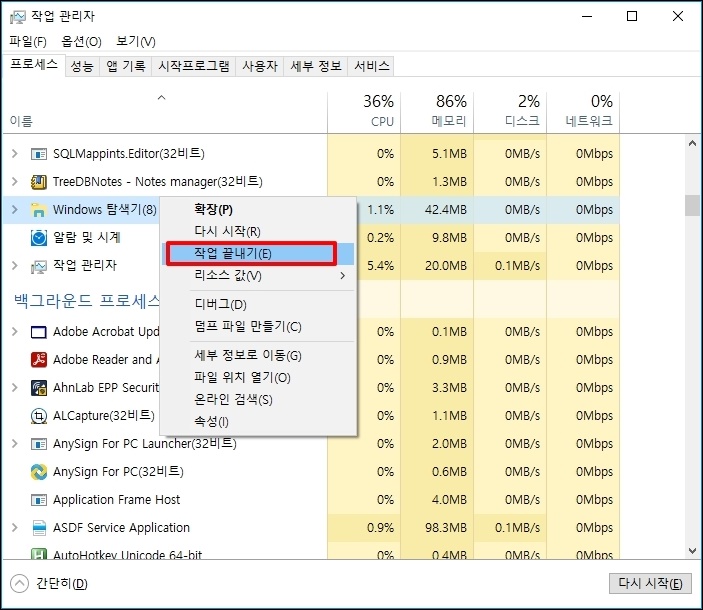The height and width of the screenshot is (610, 703).
Task: Select the 20.0MB memory cell
Action: tap(437, 265)
